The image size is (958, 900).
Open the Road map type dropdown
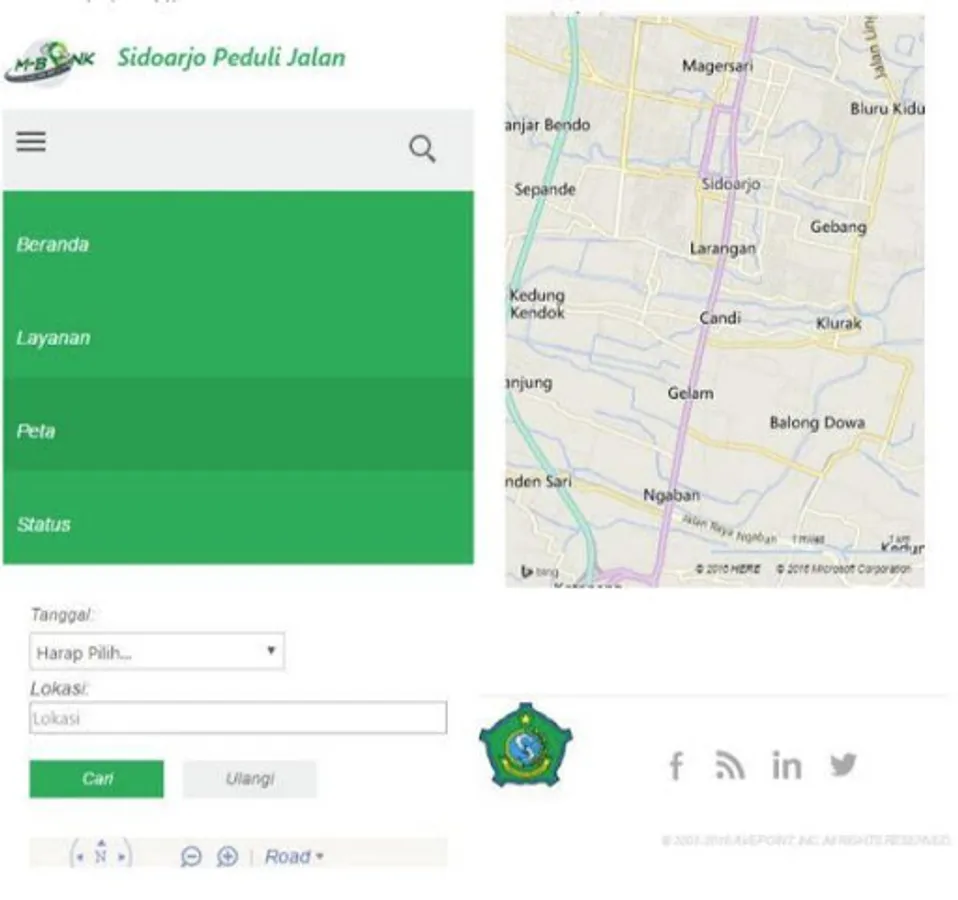294,857
